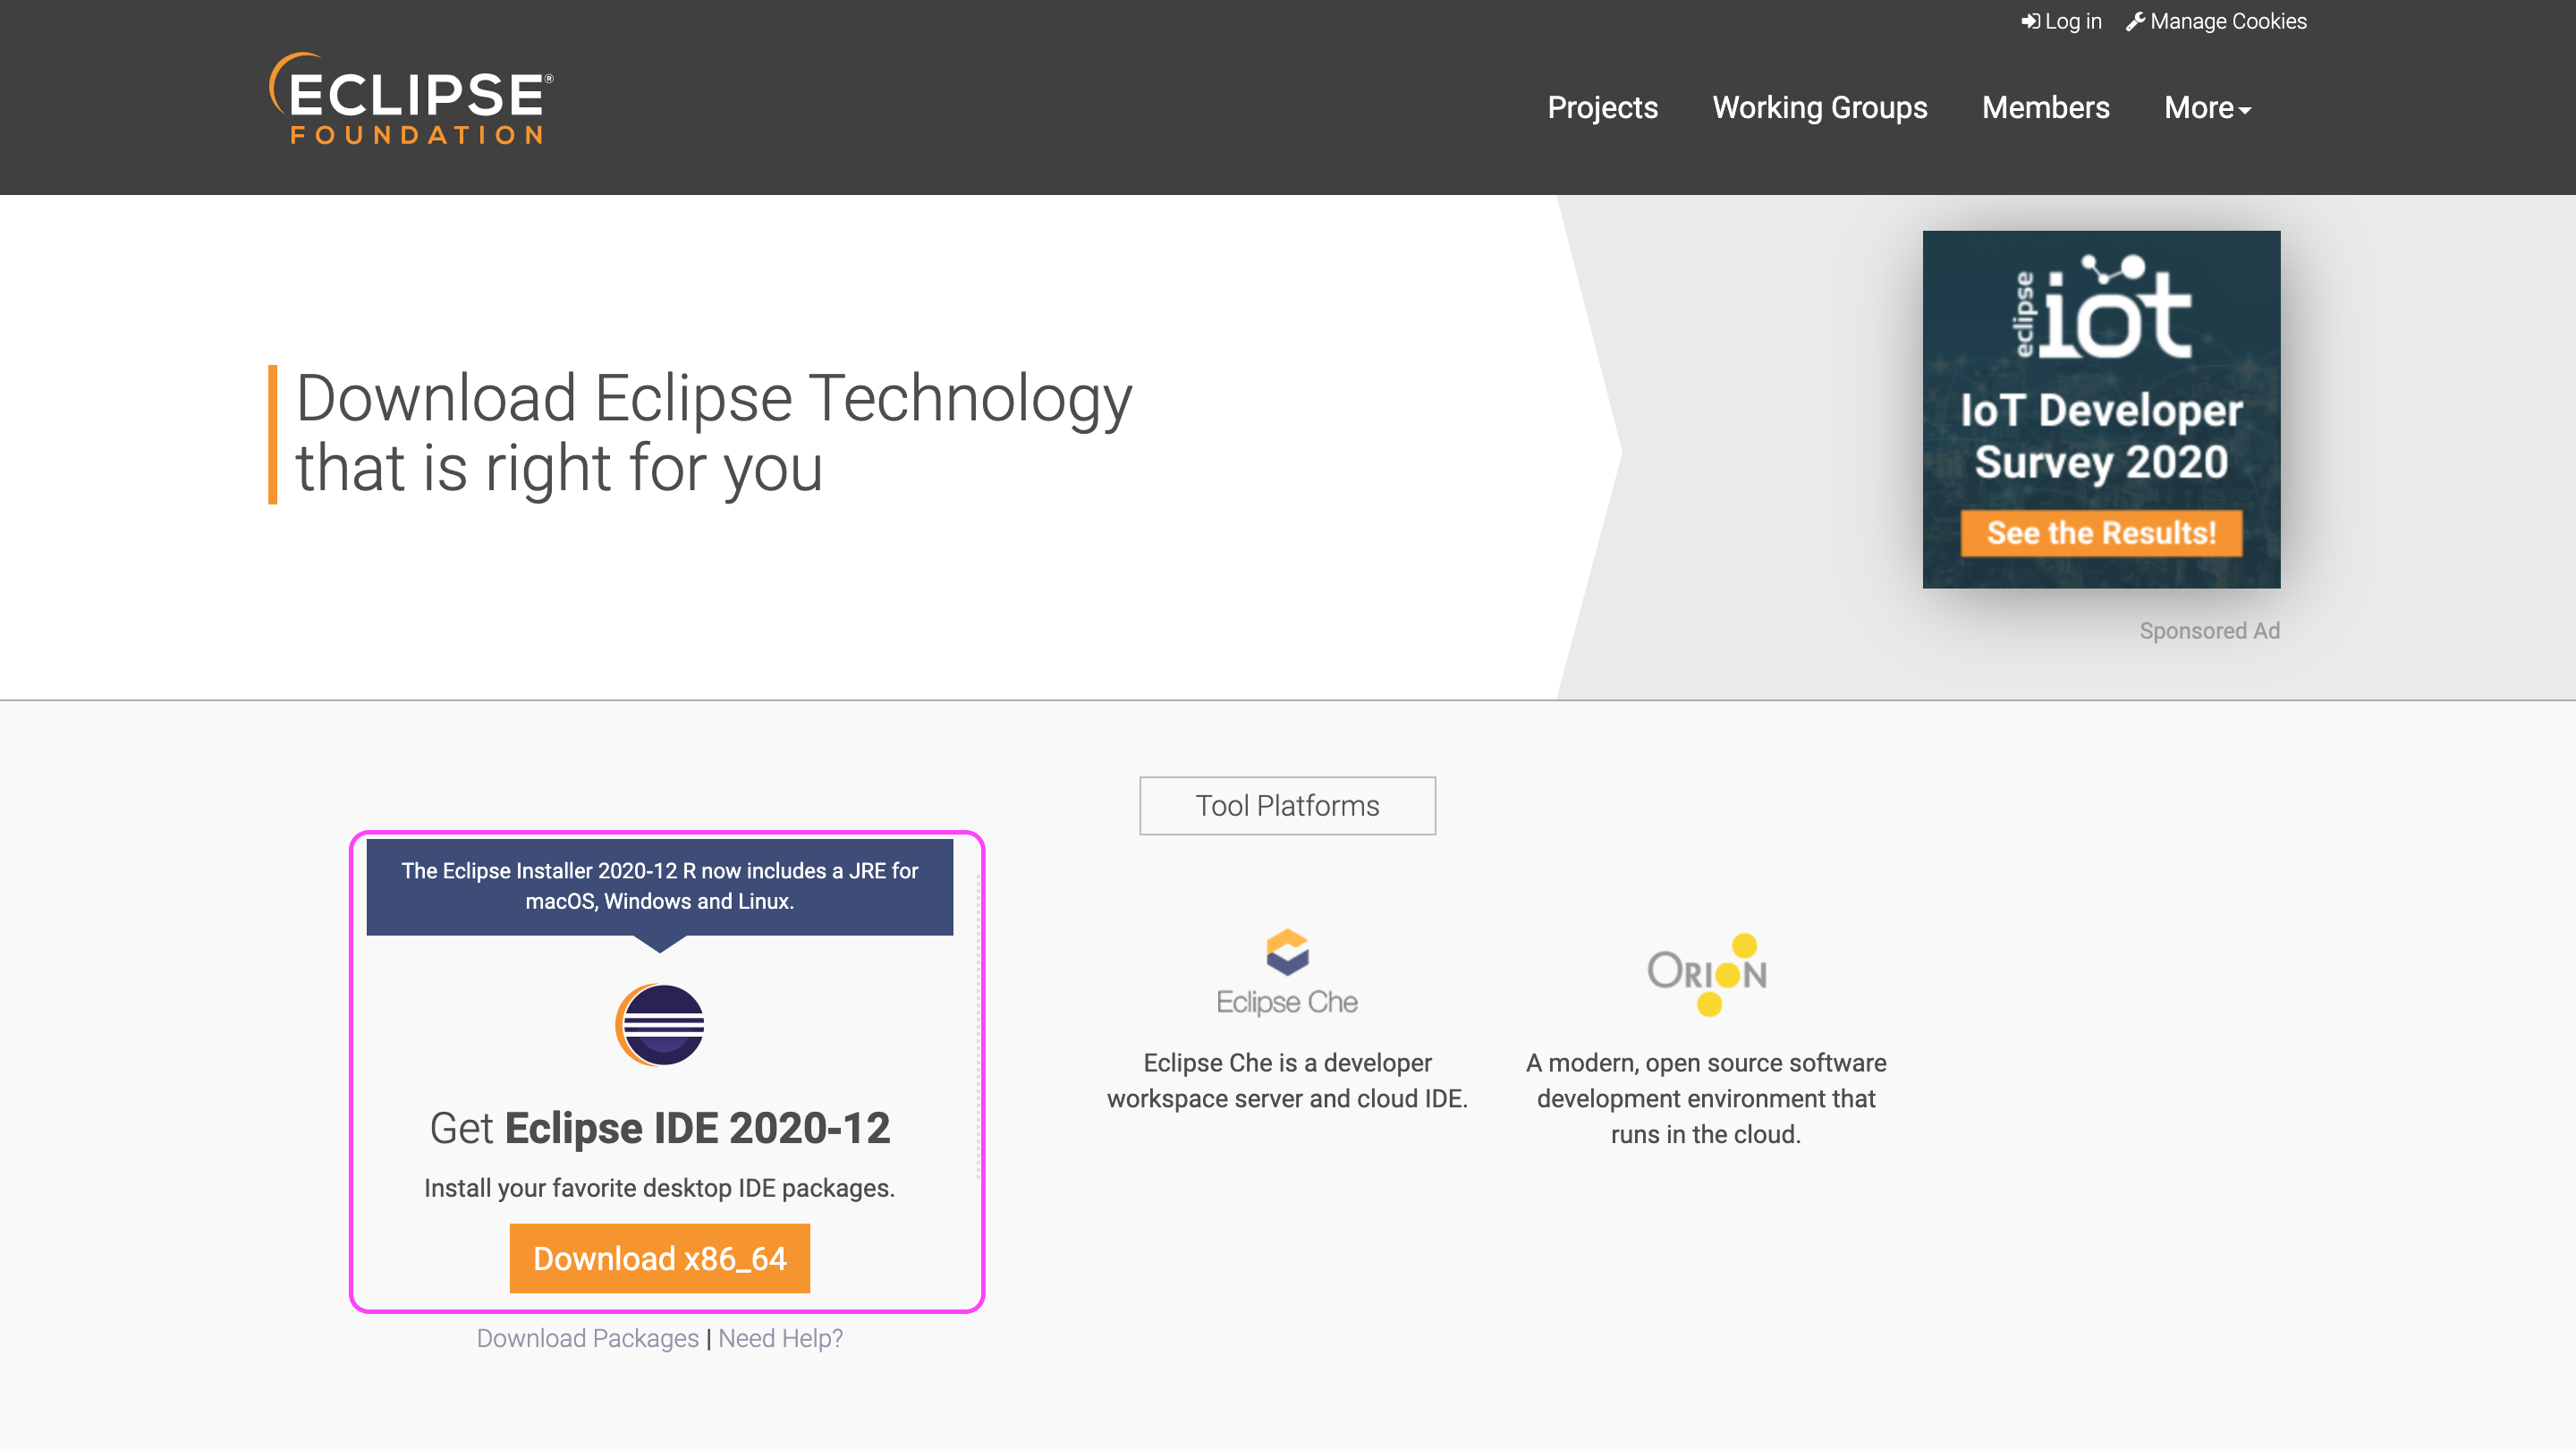Click See the Results! button in ad

tap(2101, 532)
